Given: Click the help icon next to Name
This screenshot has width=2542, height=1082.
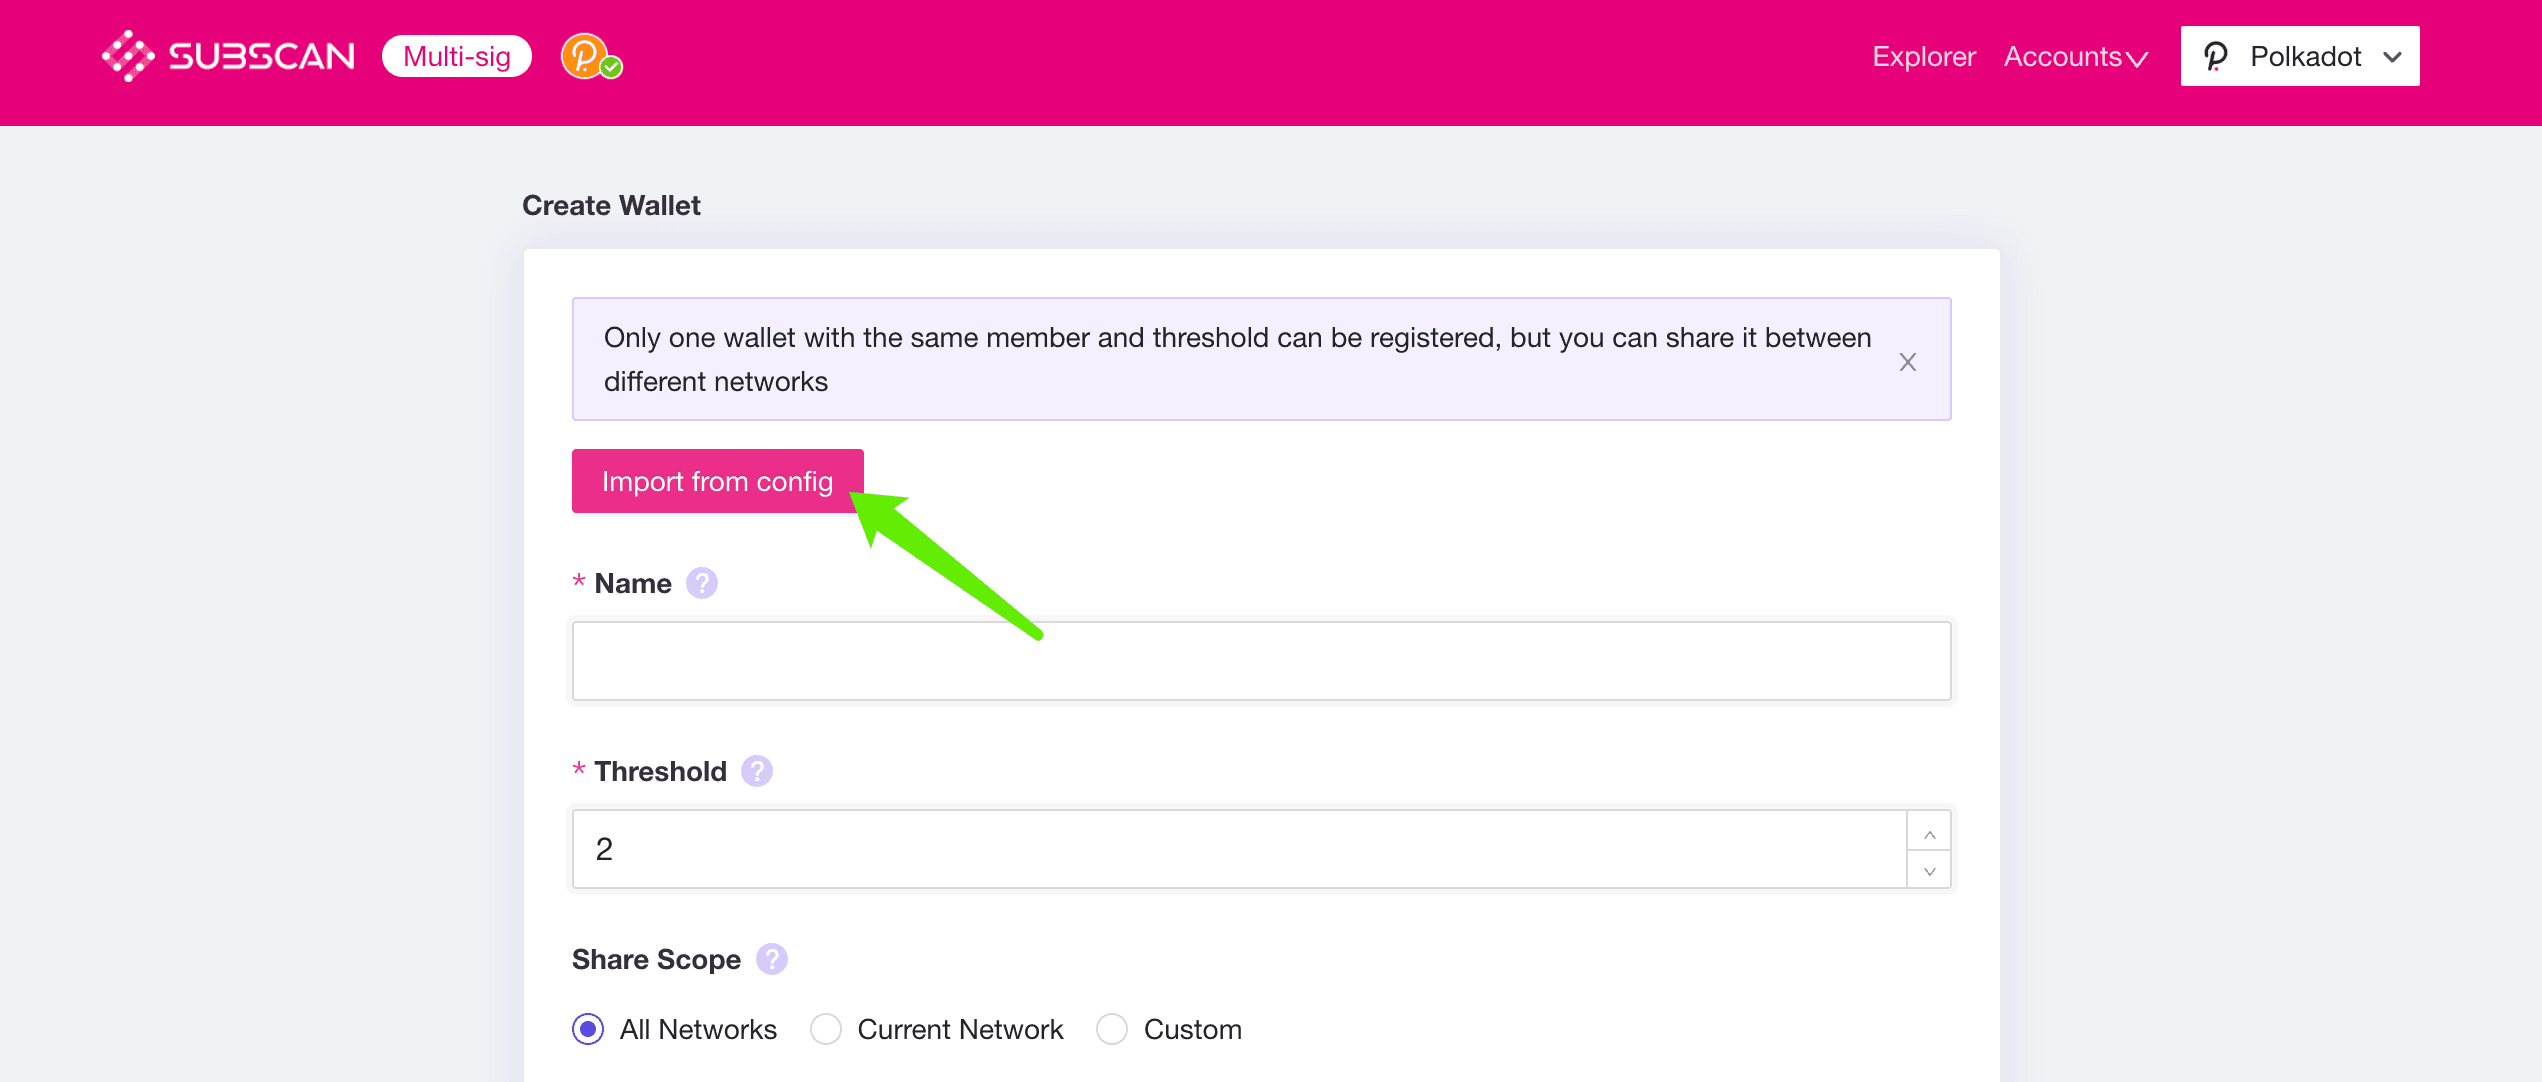Looking at the screenshot, I should (702, 583).
